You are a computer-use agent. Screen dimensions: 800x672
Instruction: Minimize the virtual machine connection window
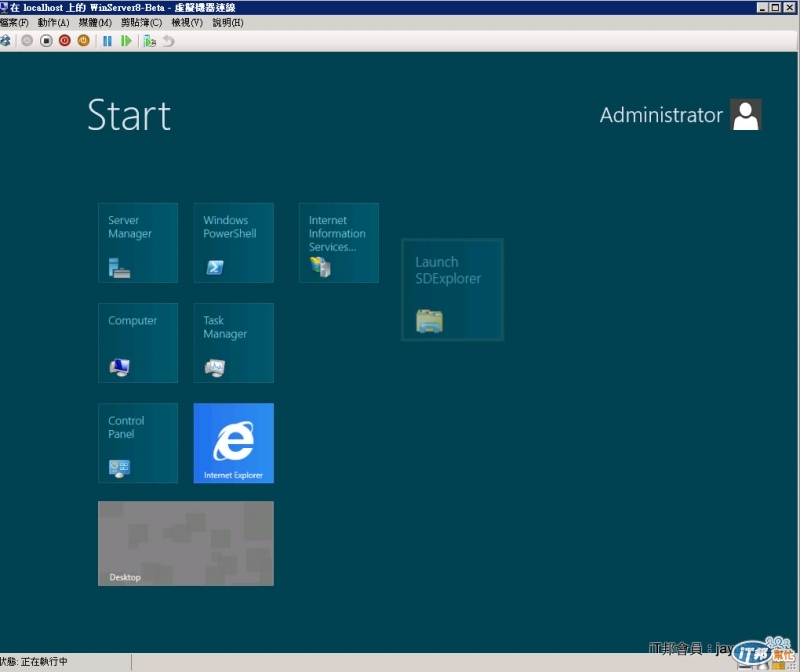coord(763,7)
